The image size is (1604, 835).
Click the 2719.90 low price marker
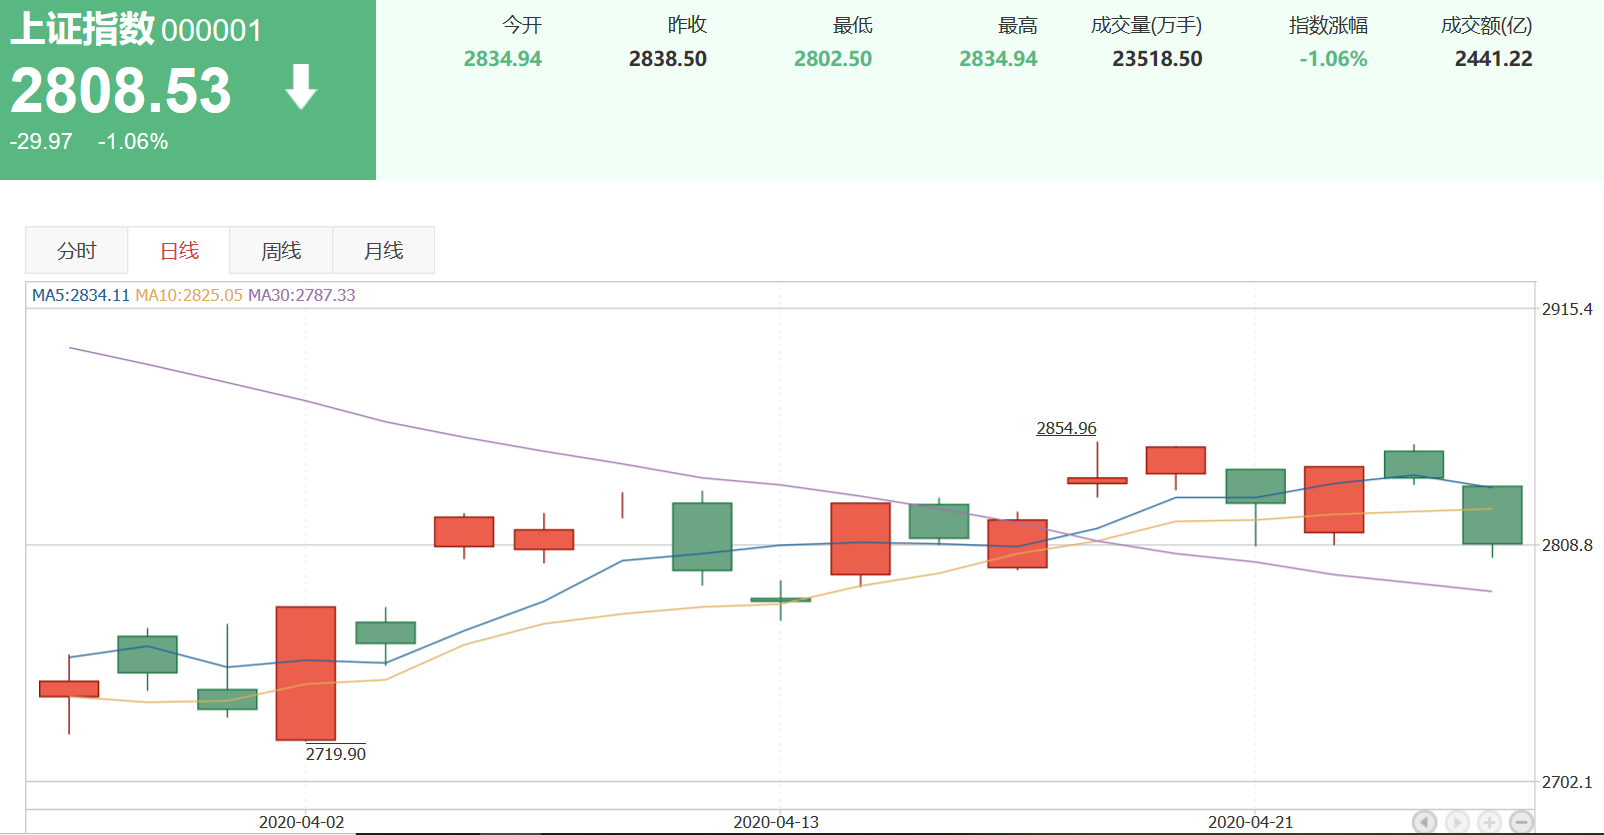tap(336, 754)
